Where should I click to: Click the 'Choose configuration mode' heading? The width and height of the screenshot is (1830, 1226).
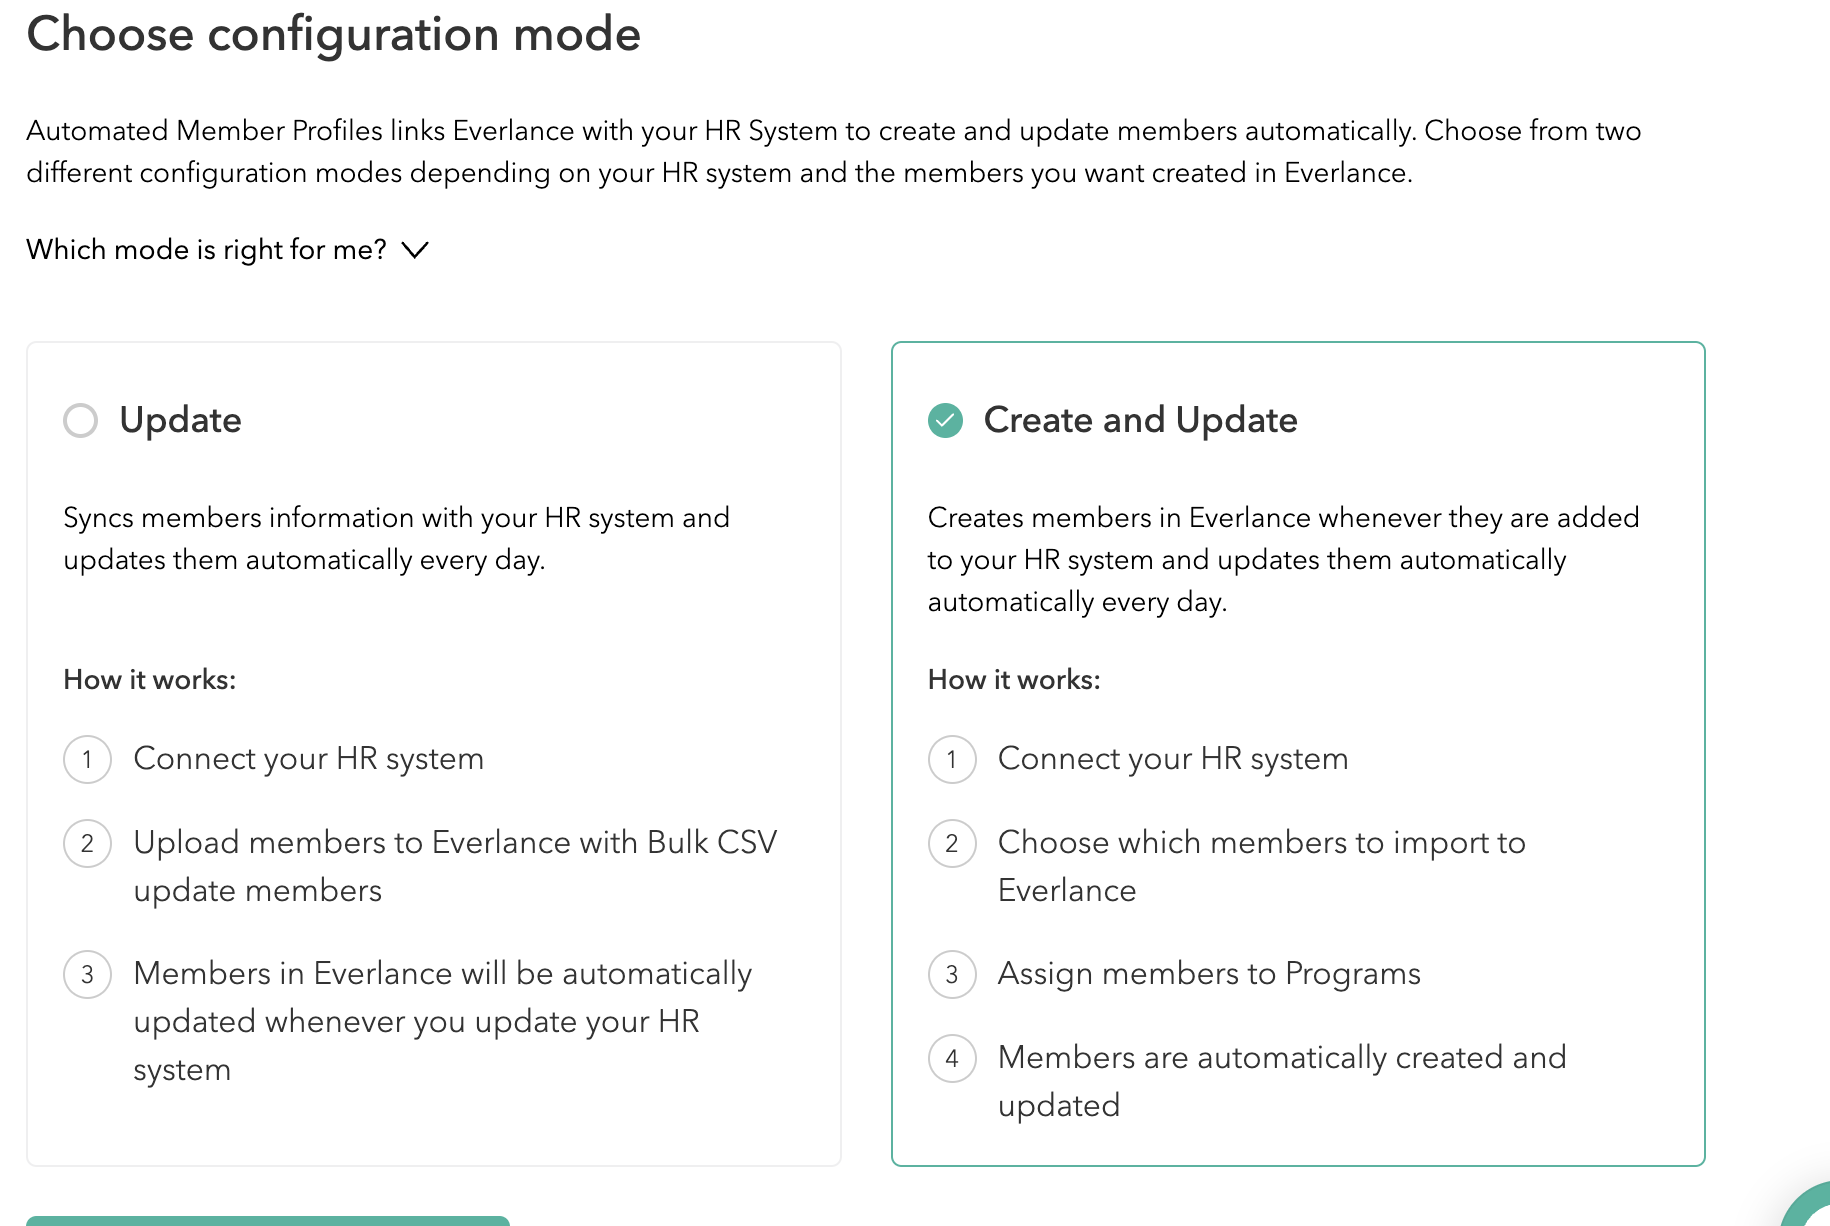333,34
